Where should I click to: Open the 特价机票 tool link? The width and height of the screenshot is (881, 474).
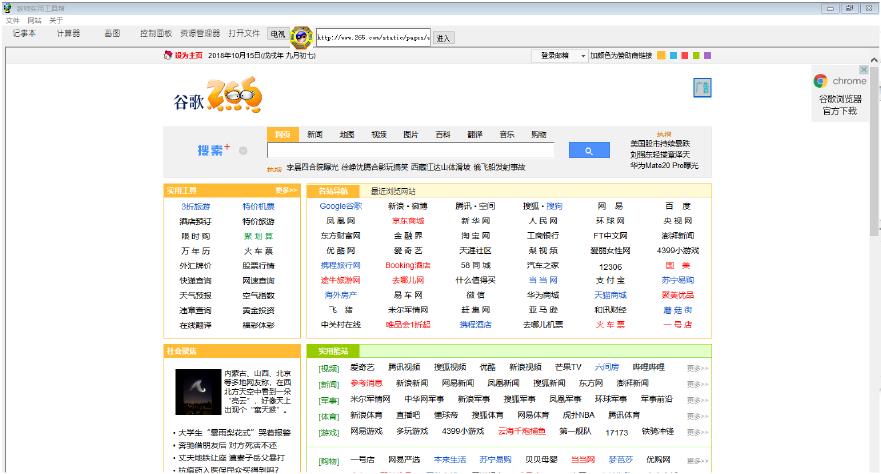[x=258, y=207]
